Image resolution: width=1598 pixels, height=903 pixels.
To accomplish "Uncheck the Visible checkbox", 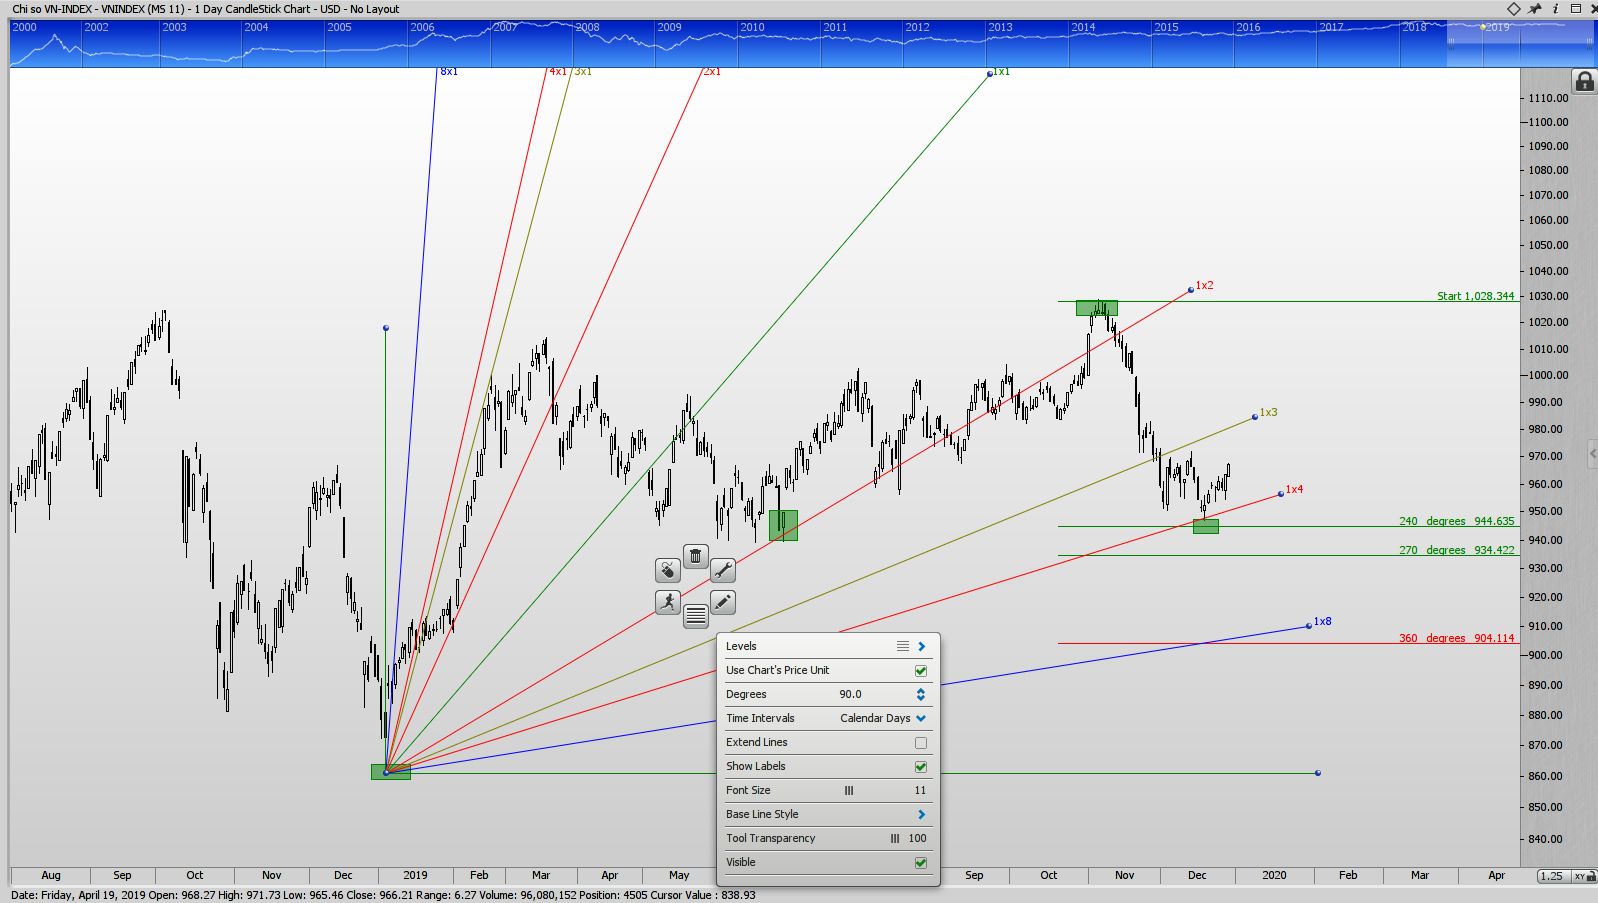I will [x=921, y=863].
